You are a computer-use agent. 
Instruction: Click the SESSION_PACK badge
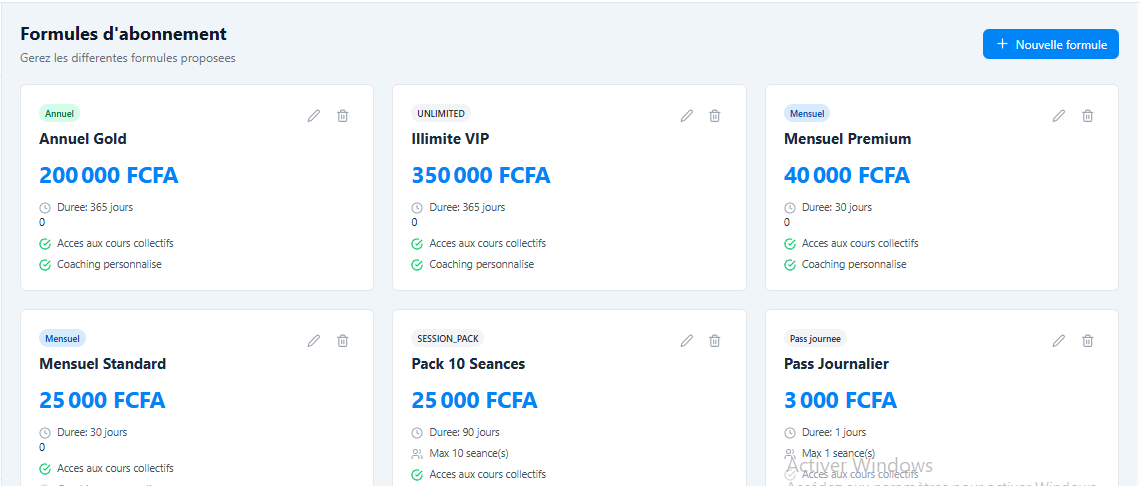coord(448,338)
